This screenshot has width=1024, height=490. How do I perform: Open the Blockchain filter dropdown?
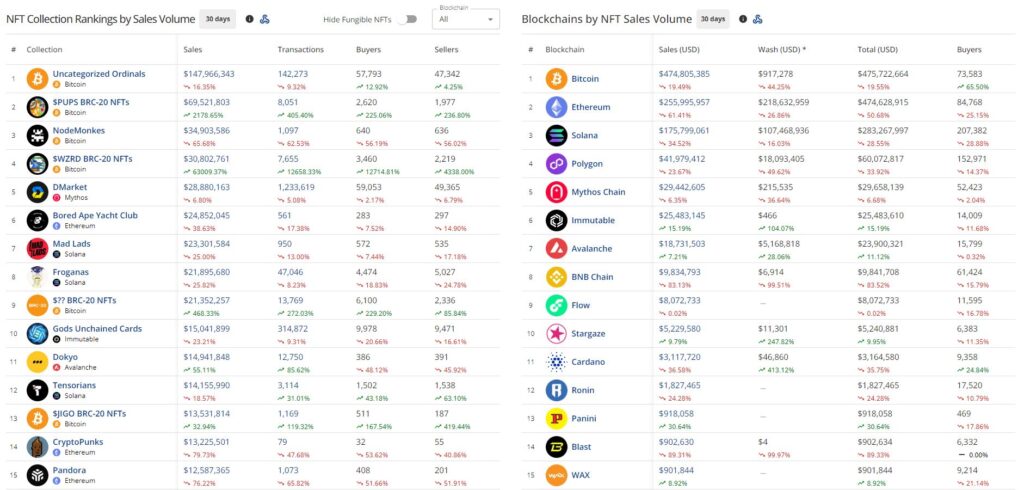coord(466,19)
